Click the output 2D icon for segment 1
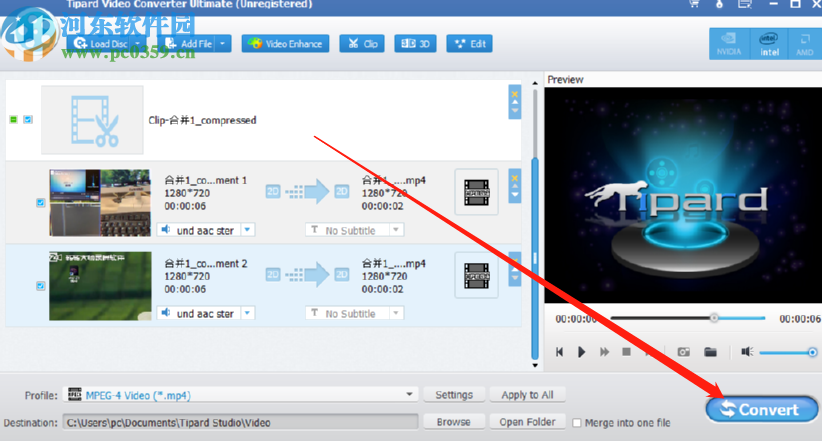Viewport: 822px width, 441px height. click(342, 191)
